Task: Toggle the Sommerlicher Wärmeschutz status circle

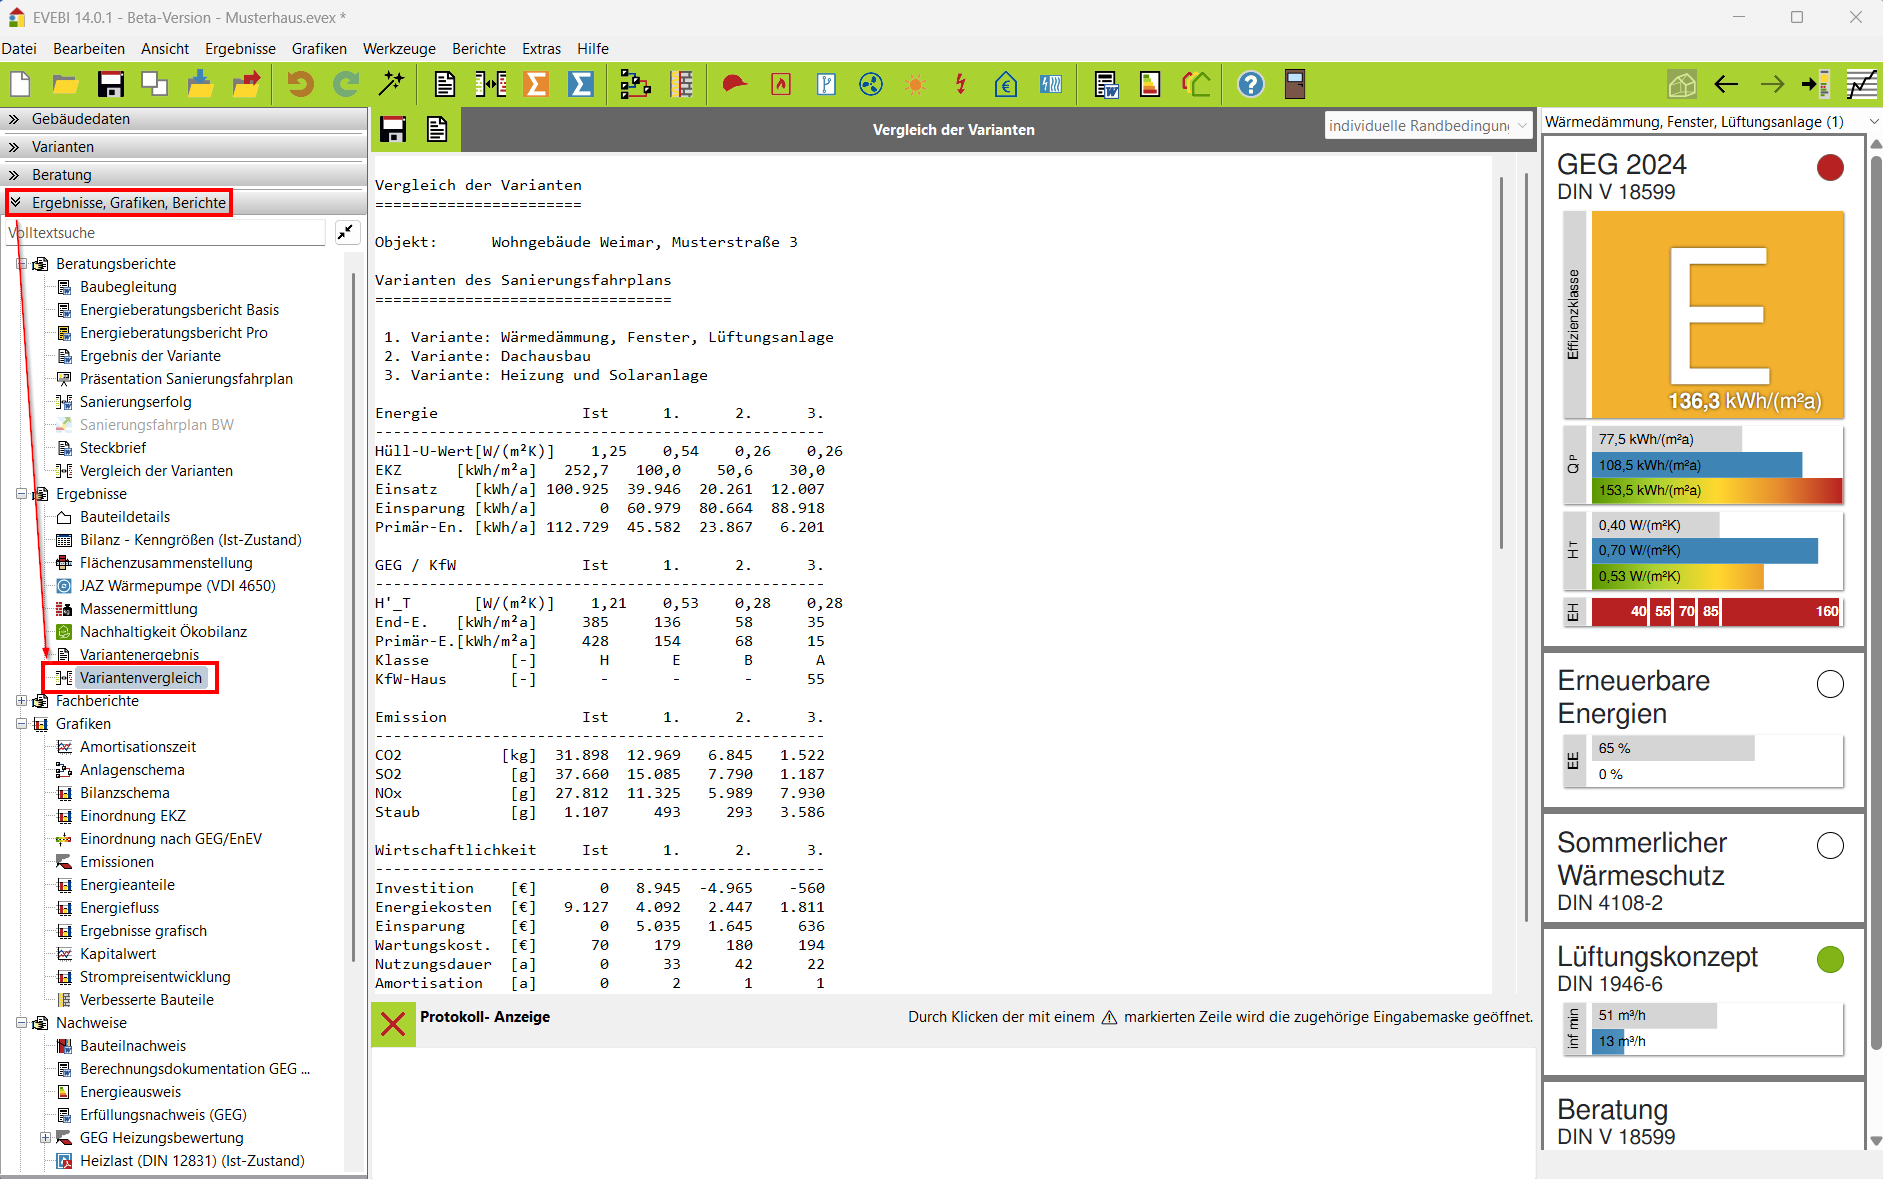Action: (1829, 846)
